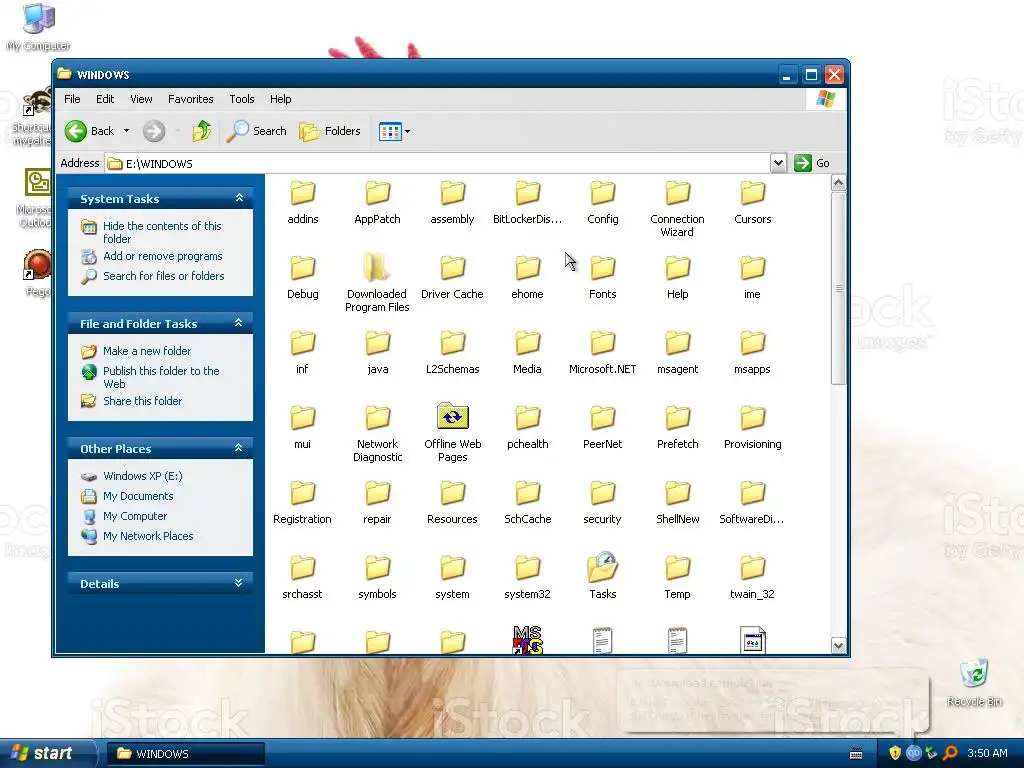
Task: Select the Network Diagnostic folder icon
Action: click(x=377, y=418)
